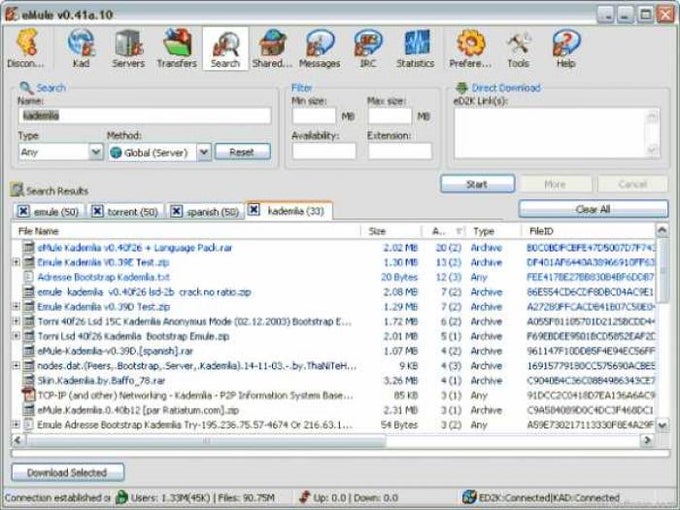Click the up/down transfer icon in status bar
680x510 pixels.
(x=304, y=497)
